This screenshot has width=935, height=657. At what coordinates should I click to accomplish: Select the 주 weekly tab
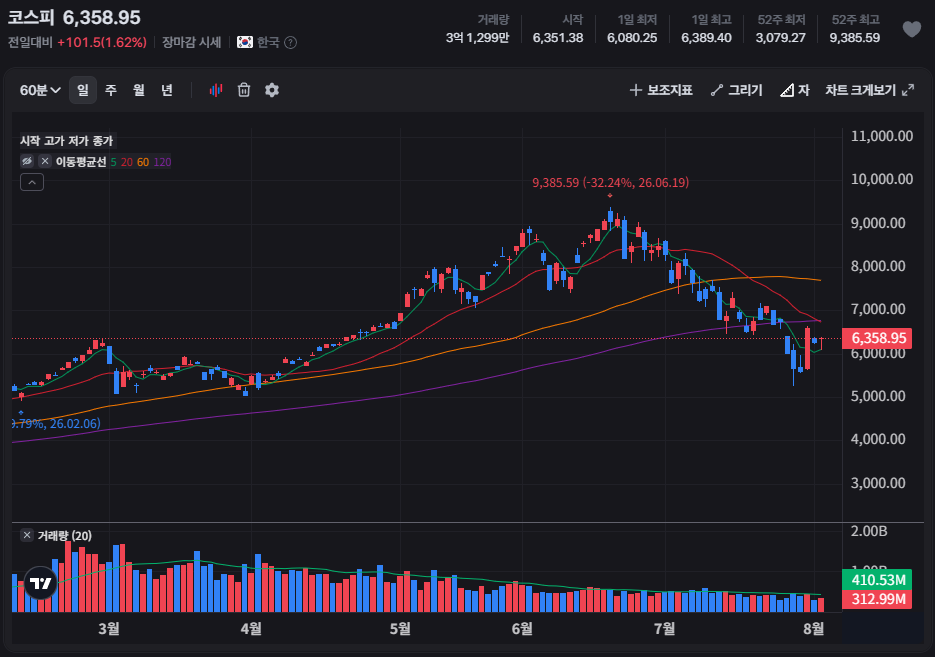pos(111,90)
